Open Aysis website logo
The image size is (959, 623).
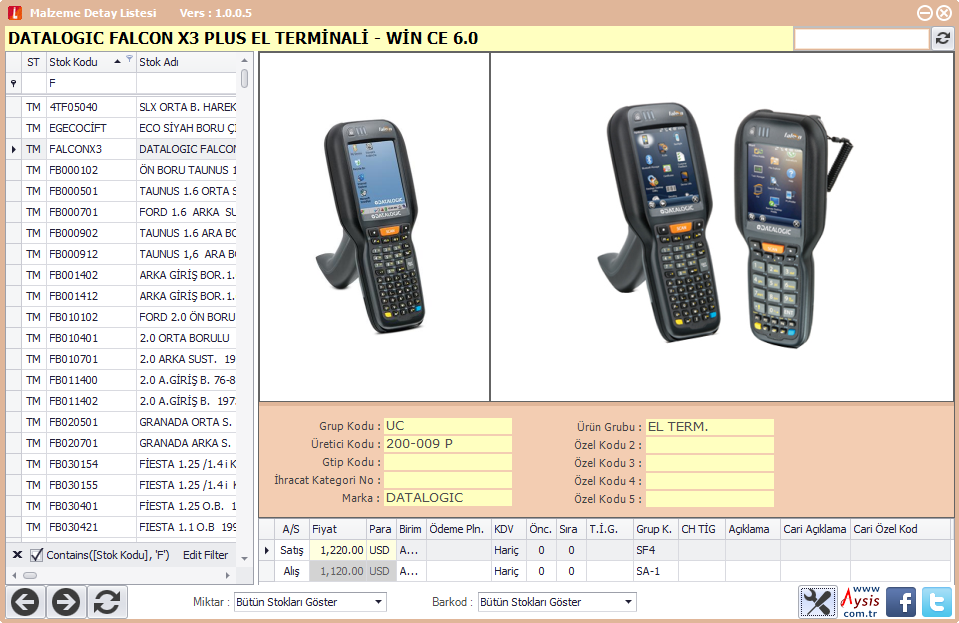[861, 602]
